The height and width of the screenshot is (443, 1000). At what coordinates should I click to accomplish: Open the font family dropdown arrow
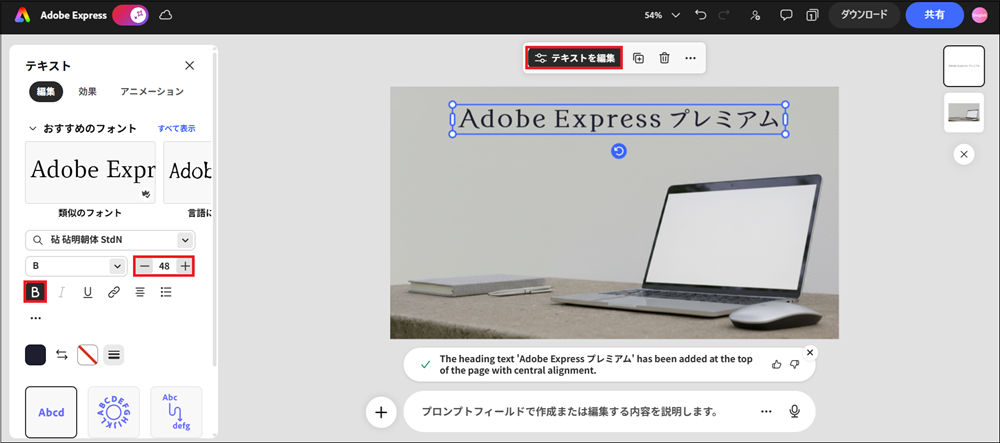click(x=186, y=240)
